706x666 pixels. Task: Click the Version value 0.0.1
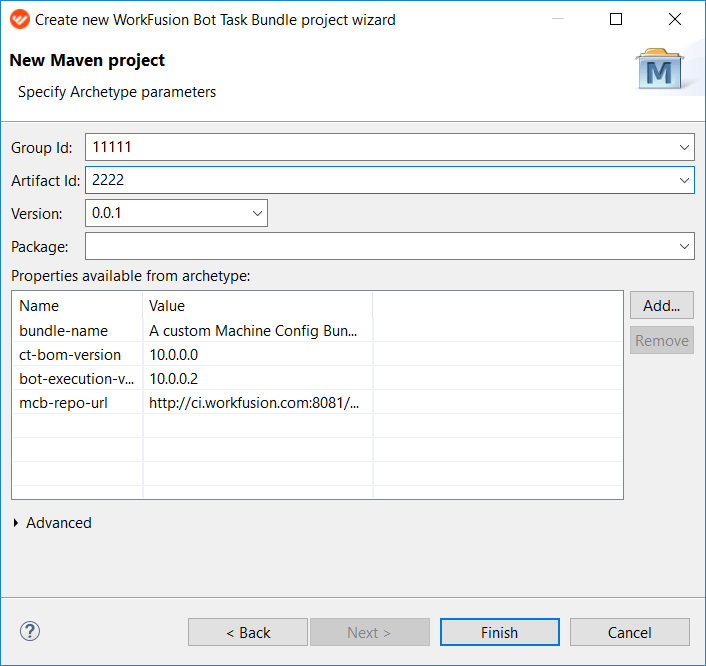107,213
